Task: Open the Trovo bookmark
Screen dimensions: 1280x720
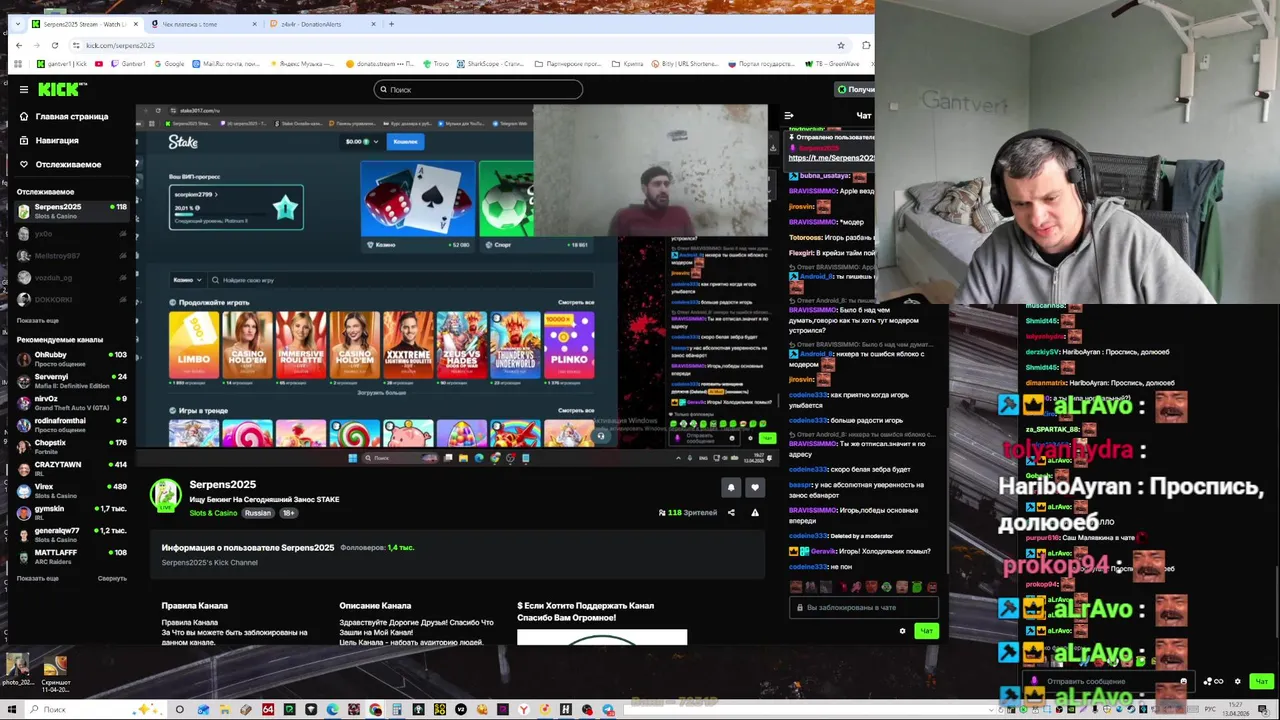Action: click(437, 64)
